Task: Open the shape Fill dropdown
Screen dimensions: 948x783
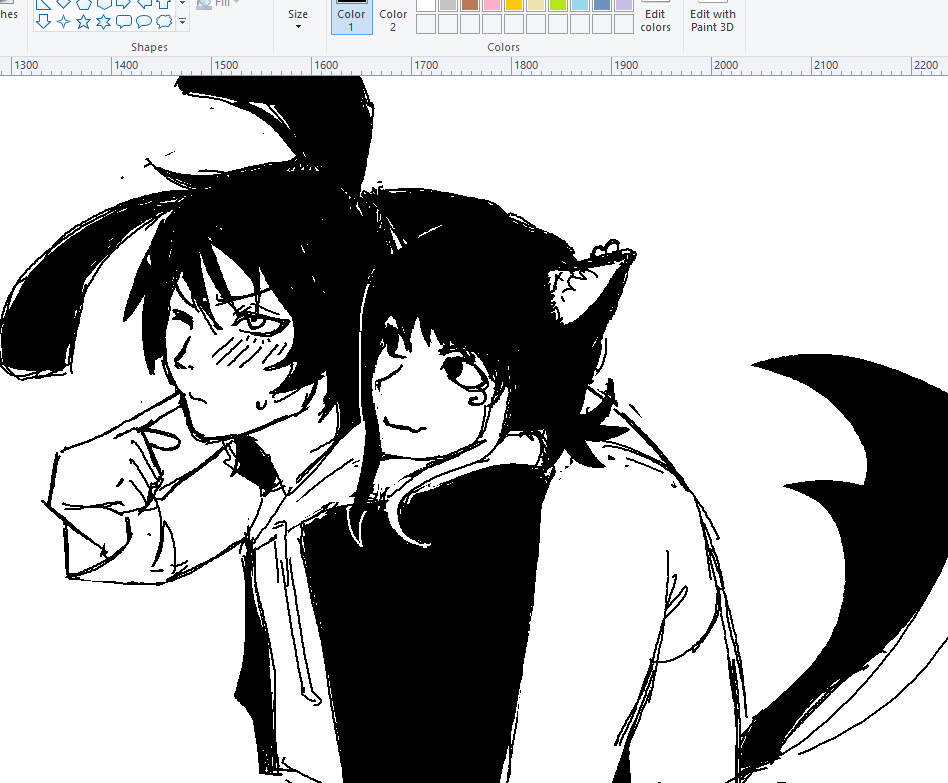Action: pyautogui.click(x=218, y=4)
